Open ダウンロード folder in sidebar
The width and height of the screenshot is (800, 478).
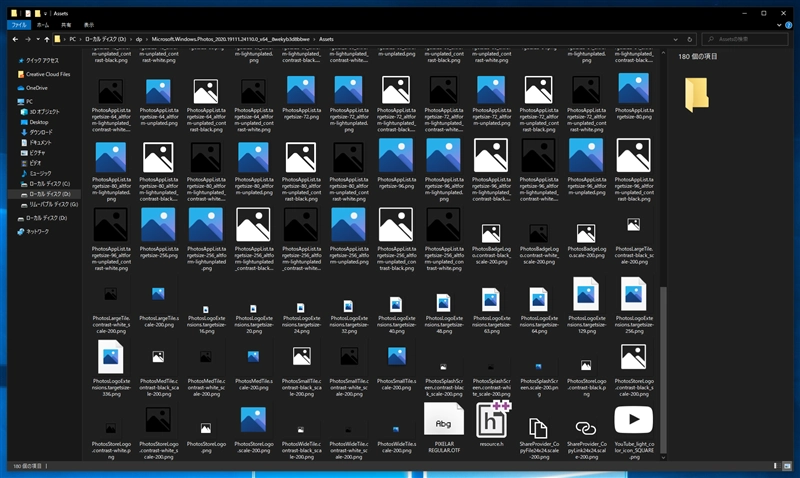[36, 132]
